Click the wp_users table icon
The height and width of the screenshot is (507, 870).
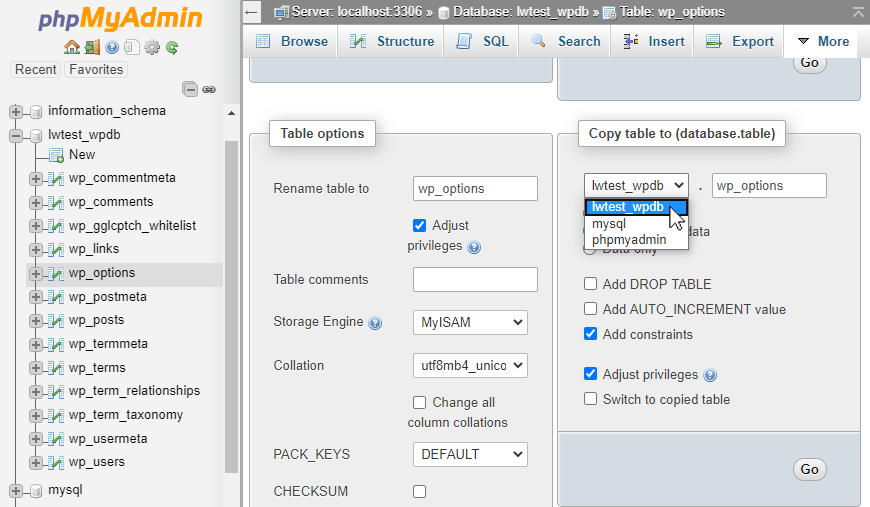55,463
